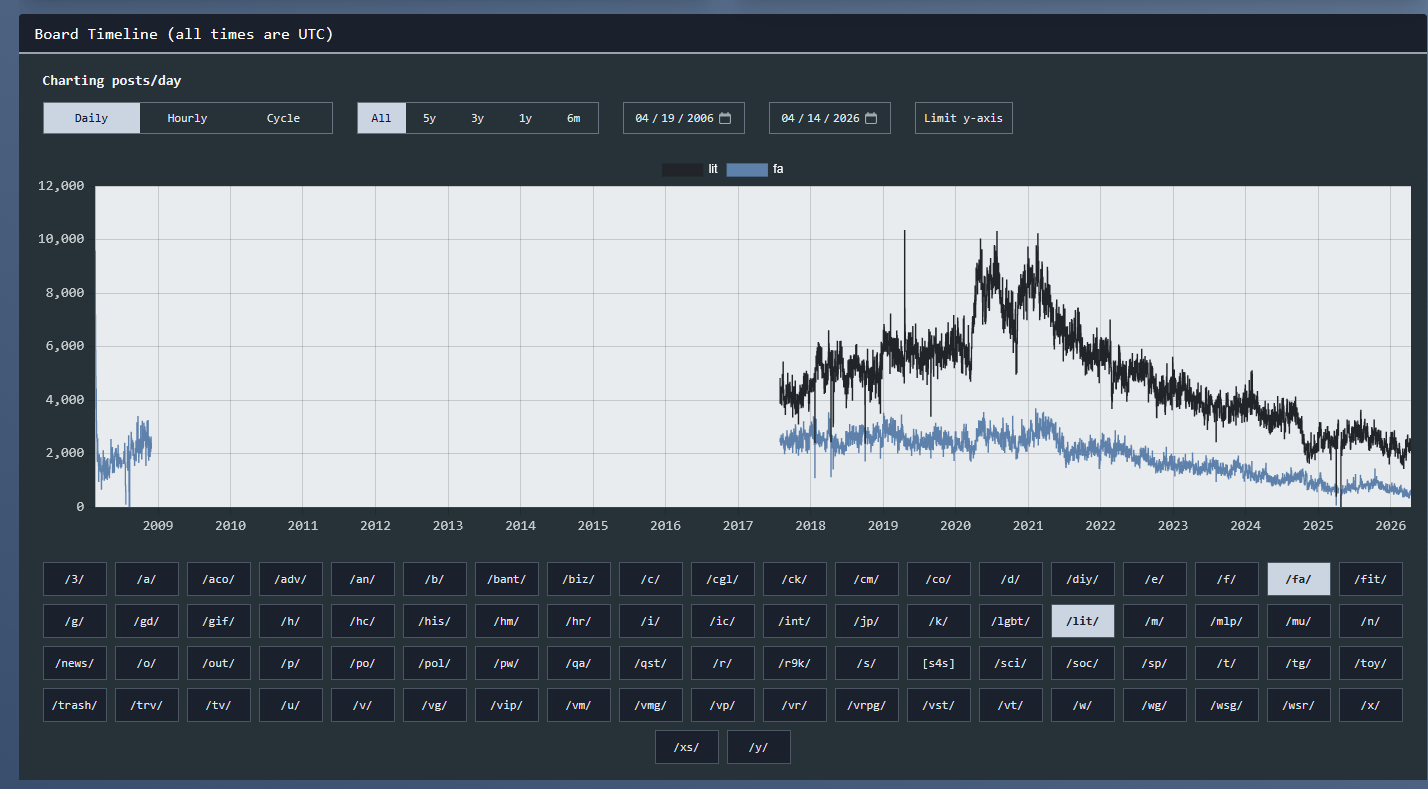The image size is (1428, 789).
Task: Switch chart to Hourly view
Action: [x=187, y=118]
